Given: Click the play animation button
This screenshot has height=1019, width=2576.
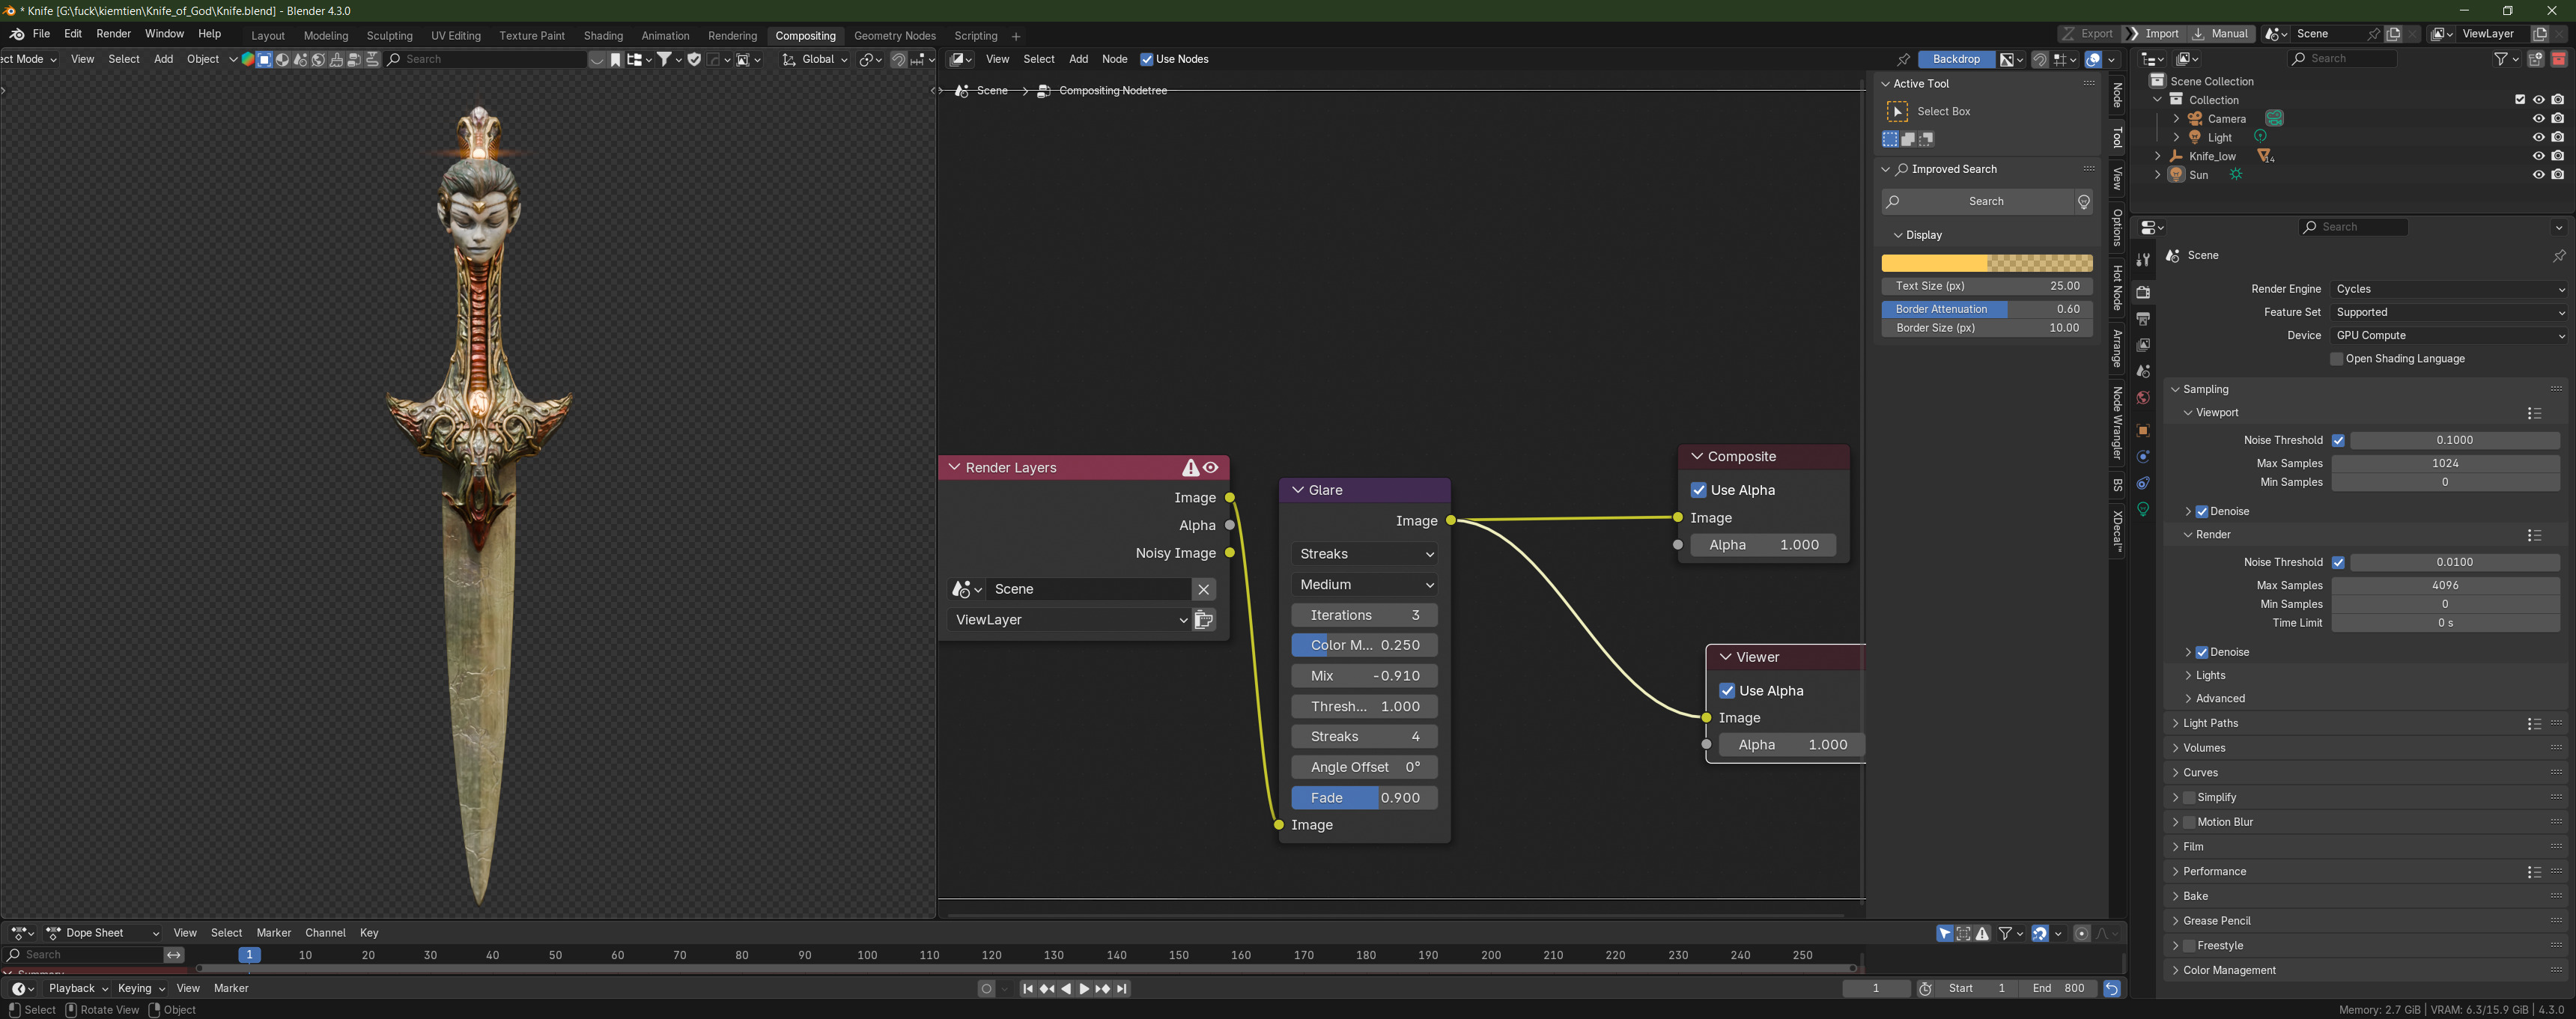Looking at the screenshot, I should pos(1084,989).
